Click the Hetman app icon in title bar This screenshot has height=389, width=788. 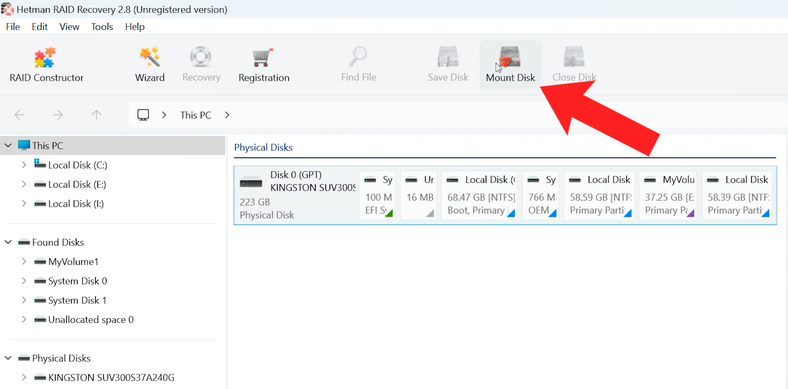coord(7,9)
